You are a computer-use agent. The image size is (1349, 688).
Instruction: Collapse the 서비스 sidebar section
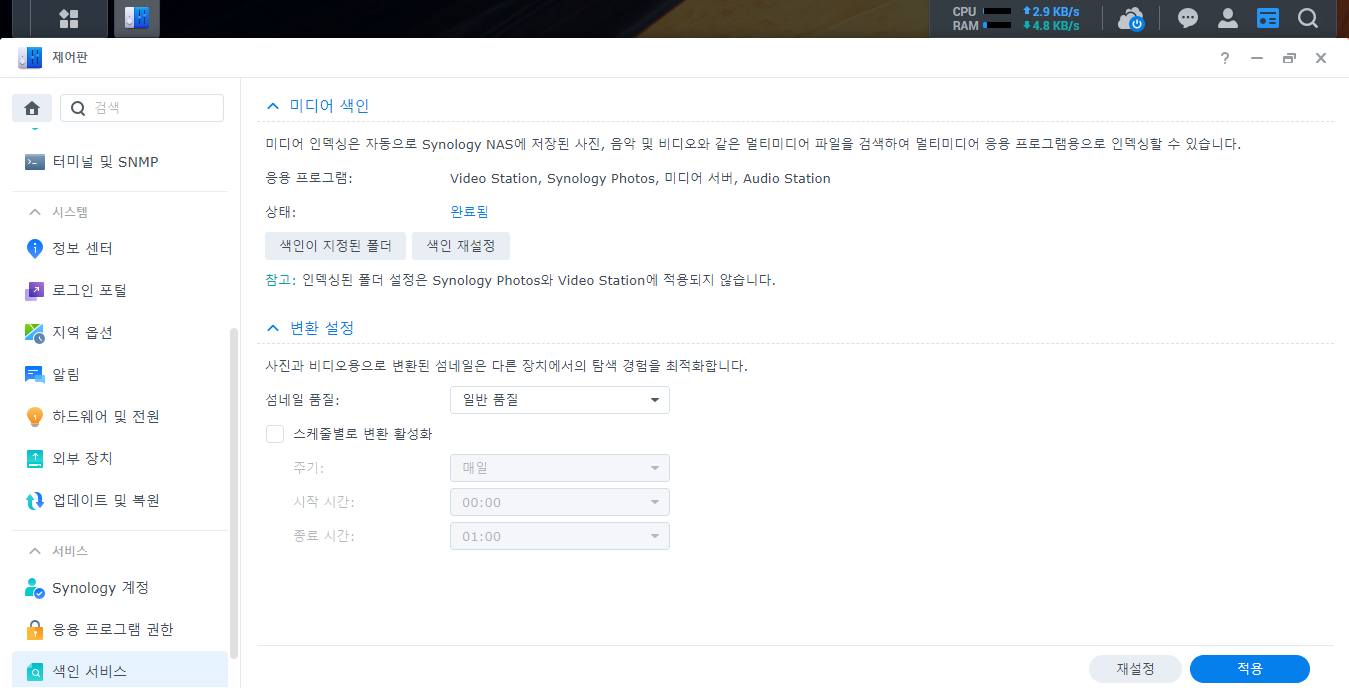click(35, 551)
